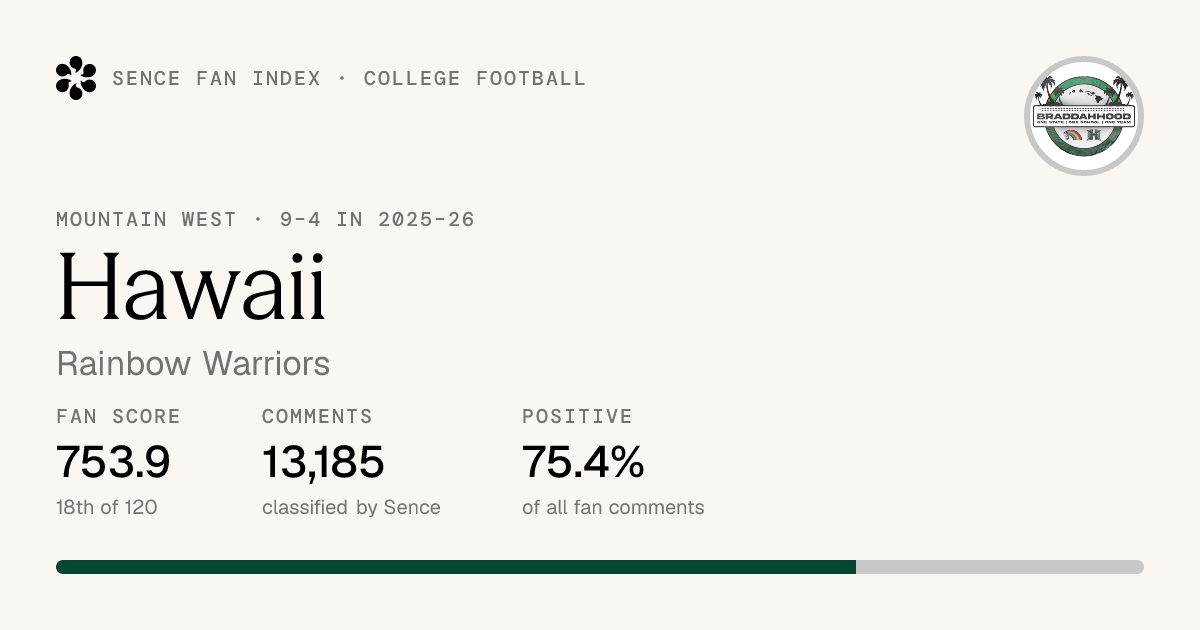Screen dimensions: 1200x630
Task: Open the Braddahhood circular team badge
Action: point(1084,116)
